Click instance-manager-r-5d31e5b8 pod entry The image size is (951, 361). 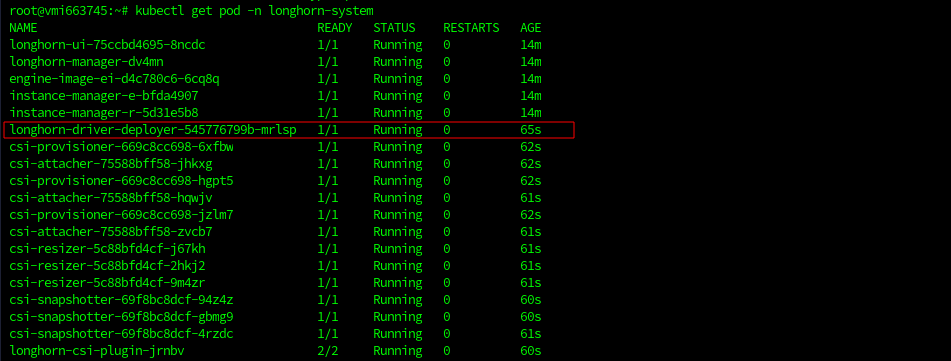coord(104,113)
